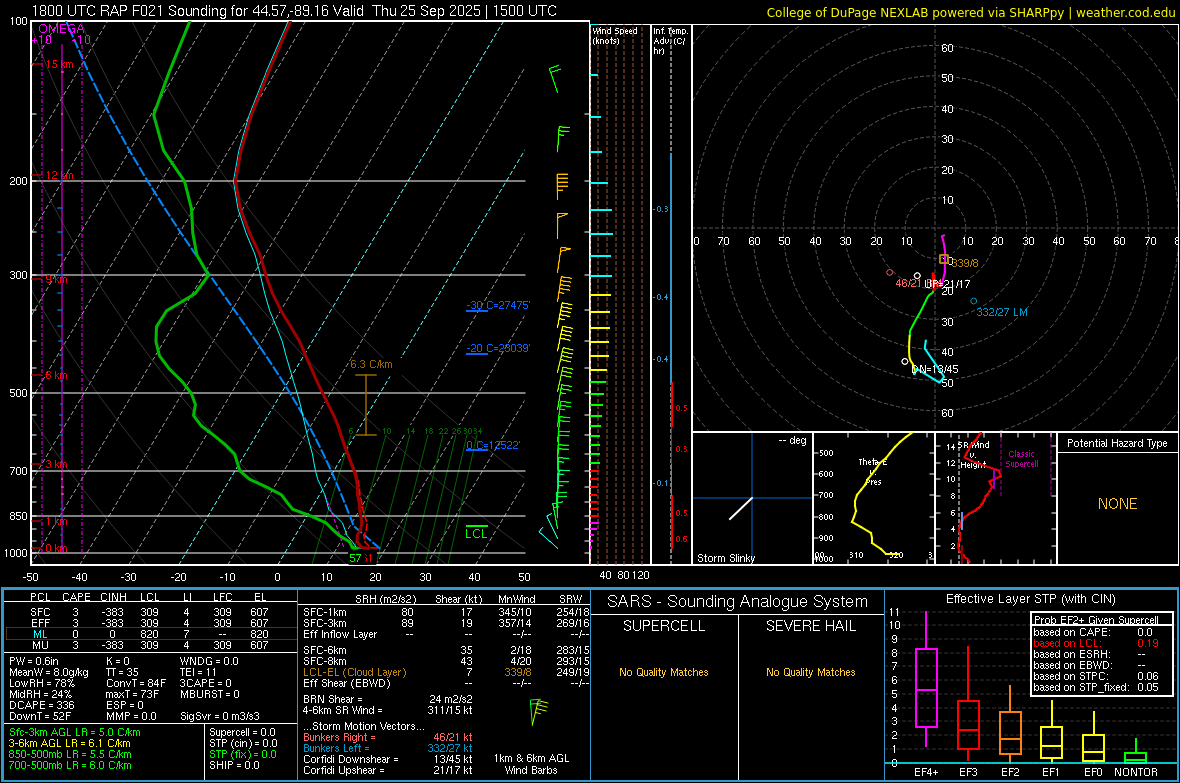Click the 3 km height marker

pyautogui.click(x=56, y=464)
